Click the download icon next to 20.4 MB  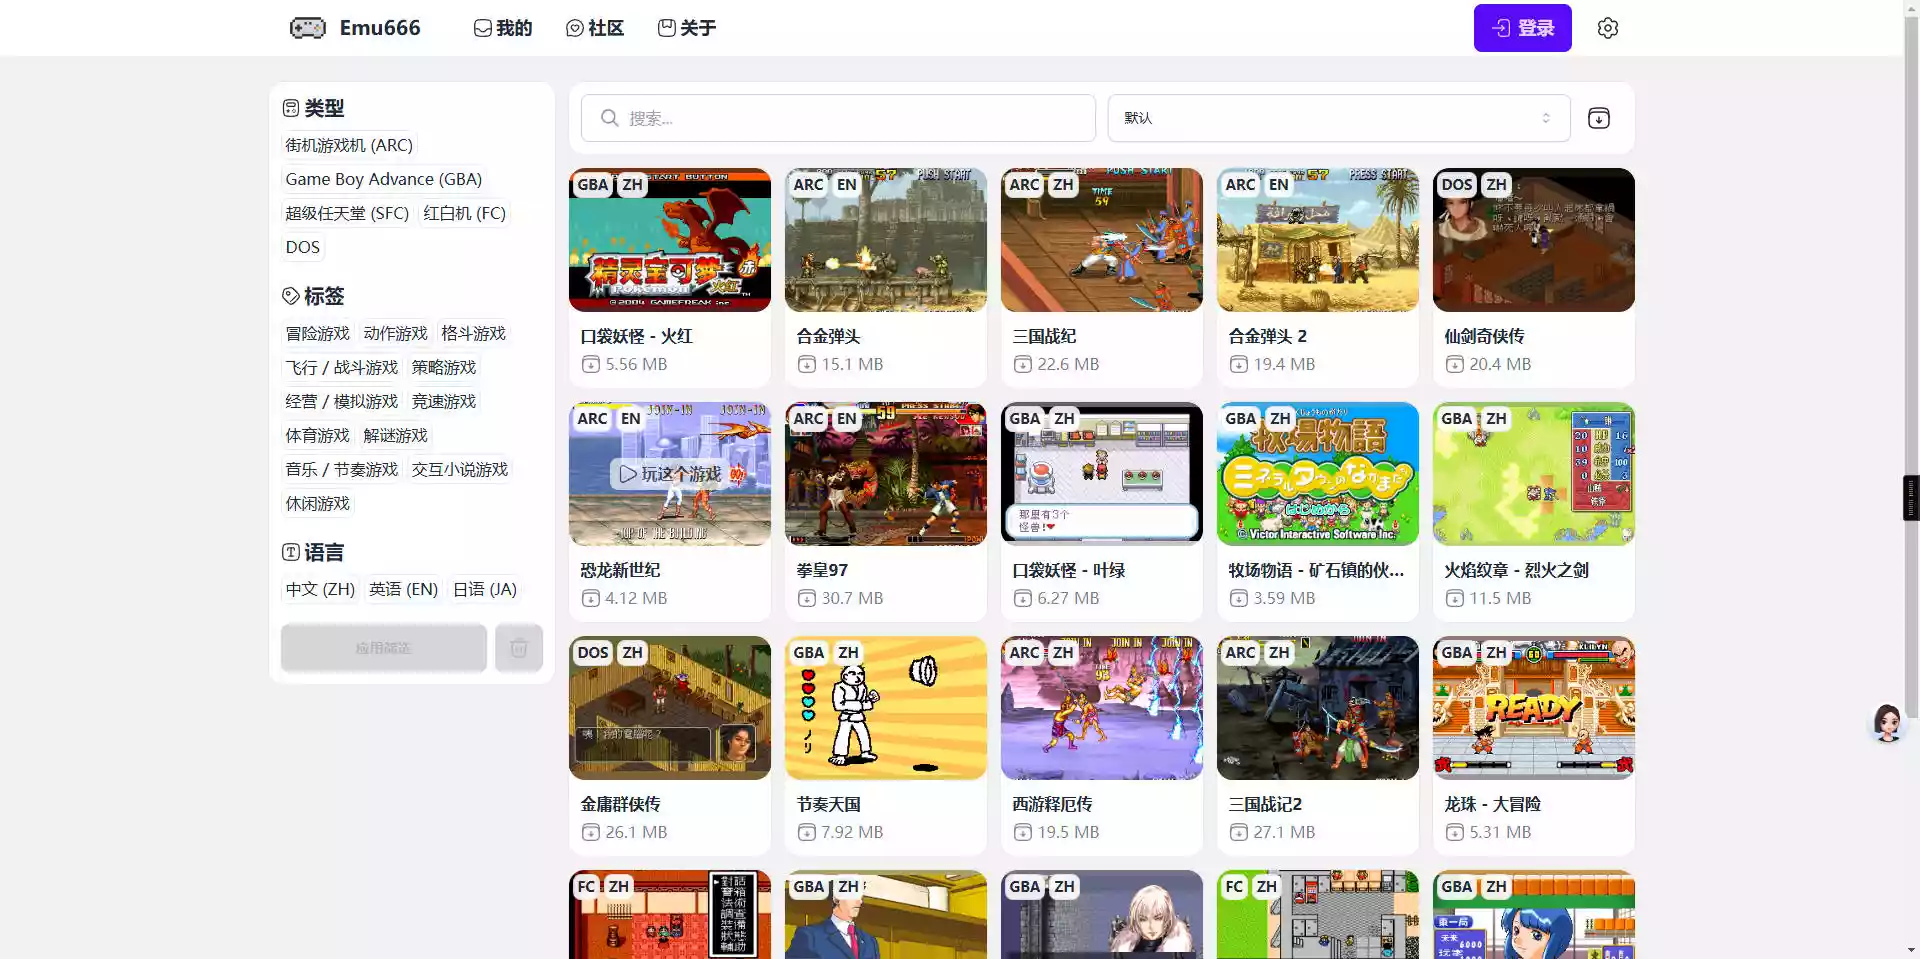tap(1455, 365)
